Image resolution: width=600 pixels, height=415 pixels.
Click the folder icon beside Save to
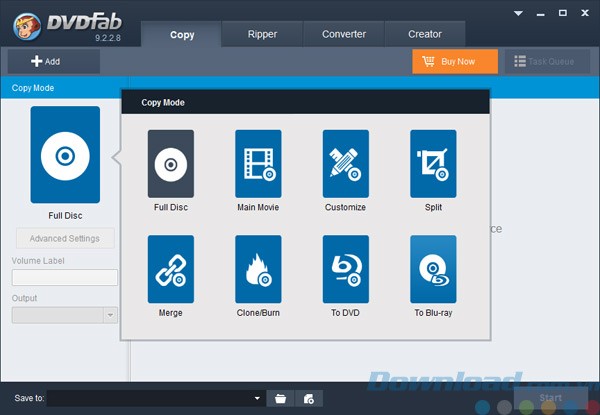(281, 398)
